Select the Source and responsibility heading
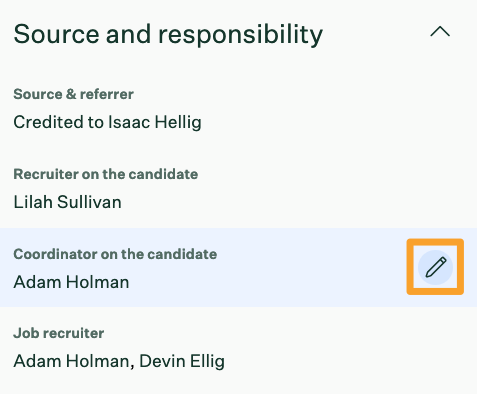 point(168,34)
